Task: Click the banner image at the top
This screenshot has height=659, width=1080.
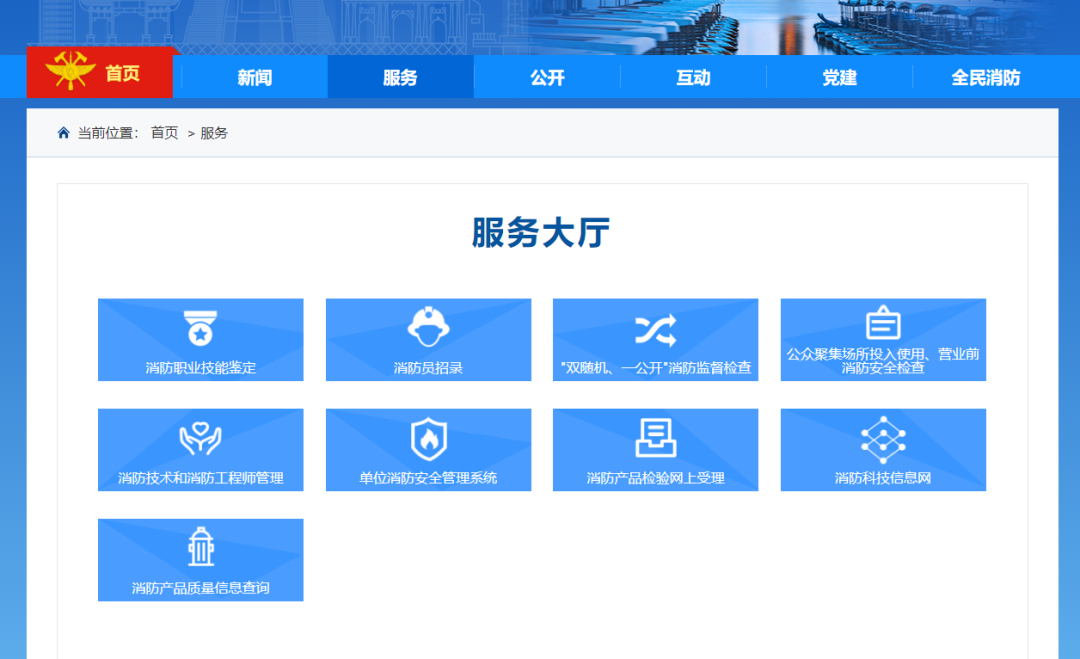Action: [x=540, y=24]
